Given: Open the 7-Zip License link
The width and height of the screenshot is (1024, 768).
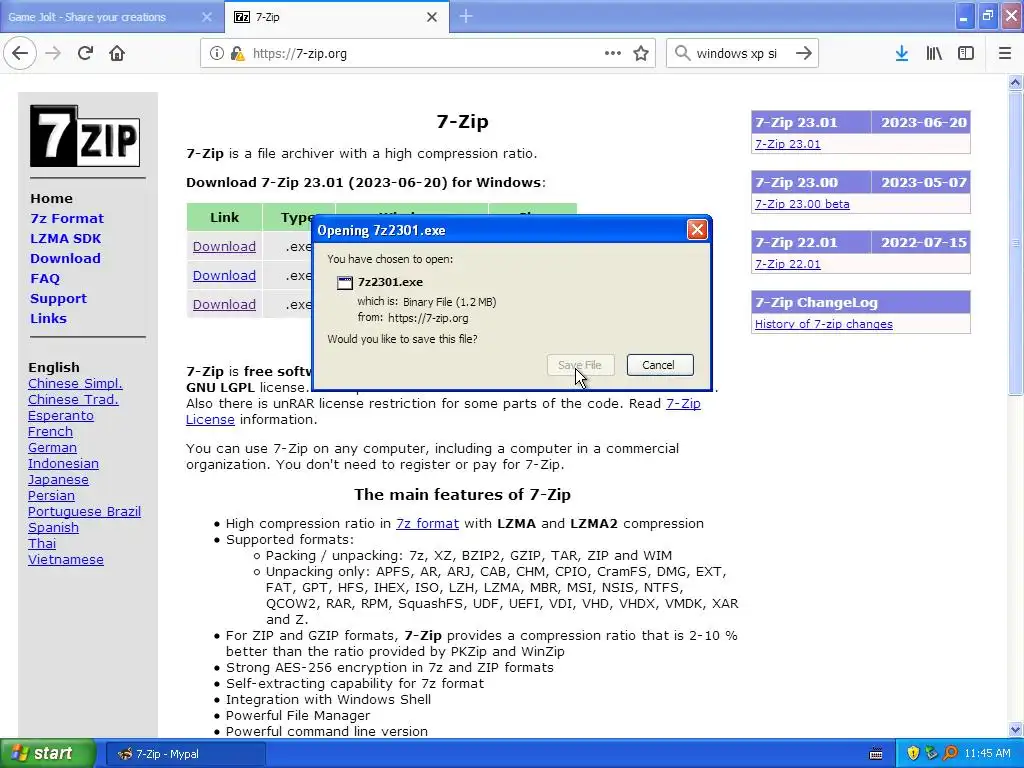Looking at the screenshot, I should click(x=683, y=404).
